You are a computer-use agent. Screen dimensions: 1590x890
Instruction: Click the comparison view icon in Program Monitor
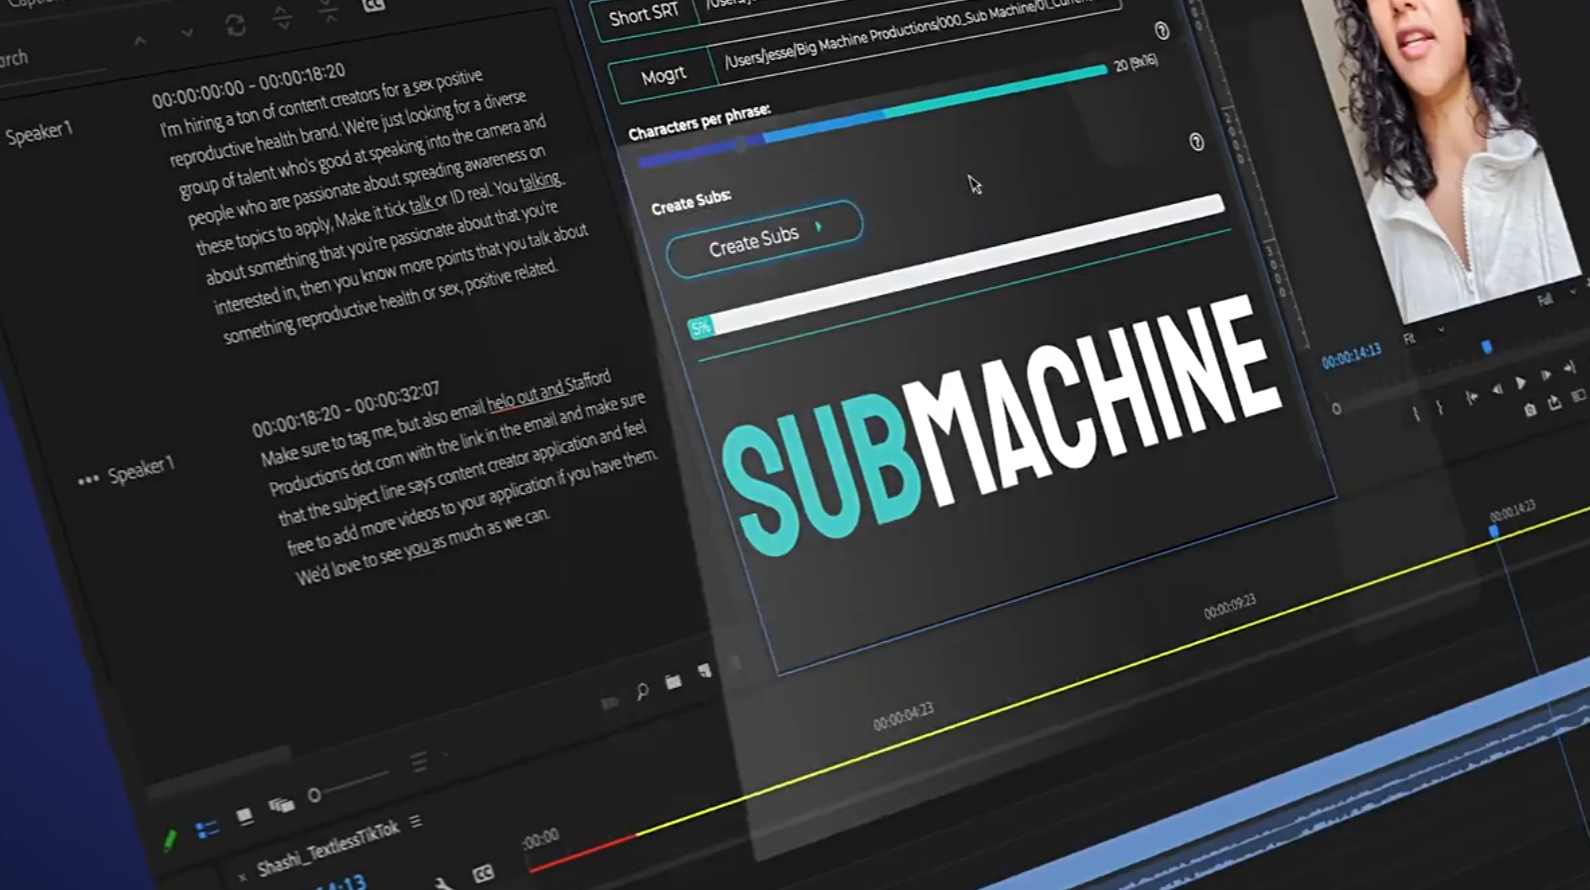point(1579,396)
